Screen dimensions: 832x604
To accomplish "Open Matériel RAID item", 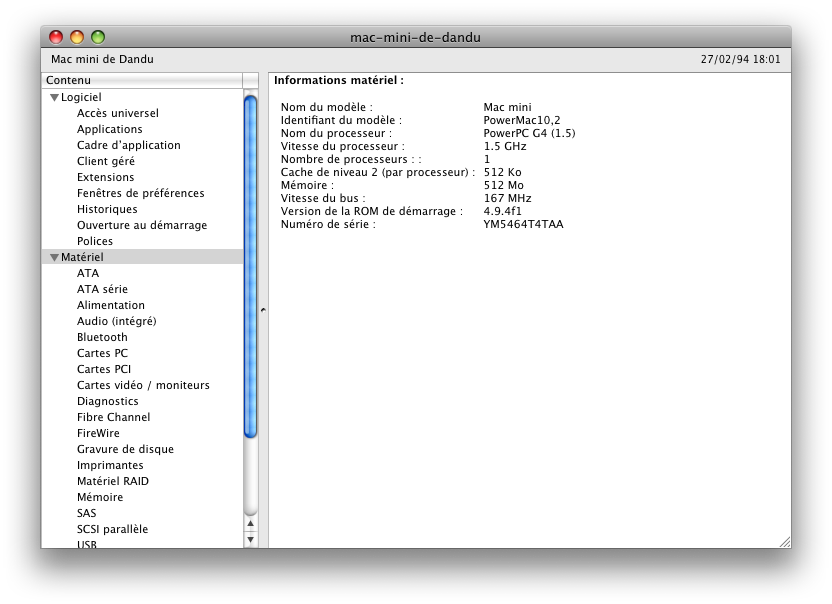I will (112, 481).
